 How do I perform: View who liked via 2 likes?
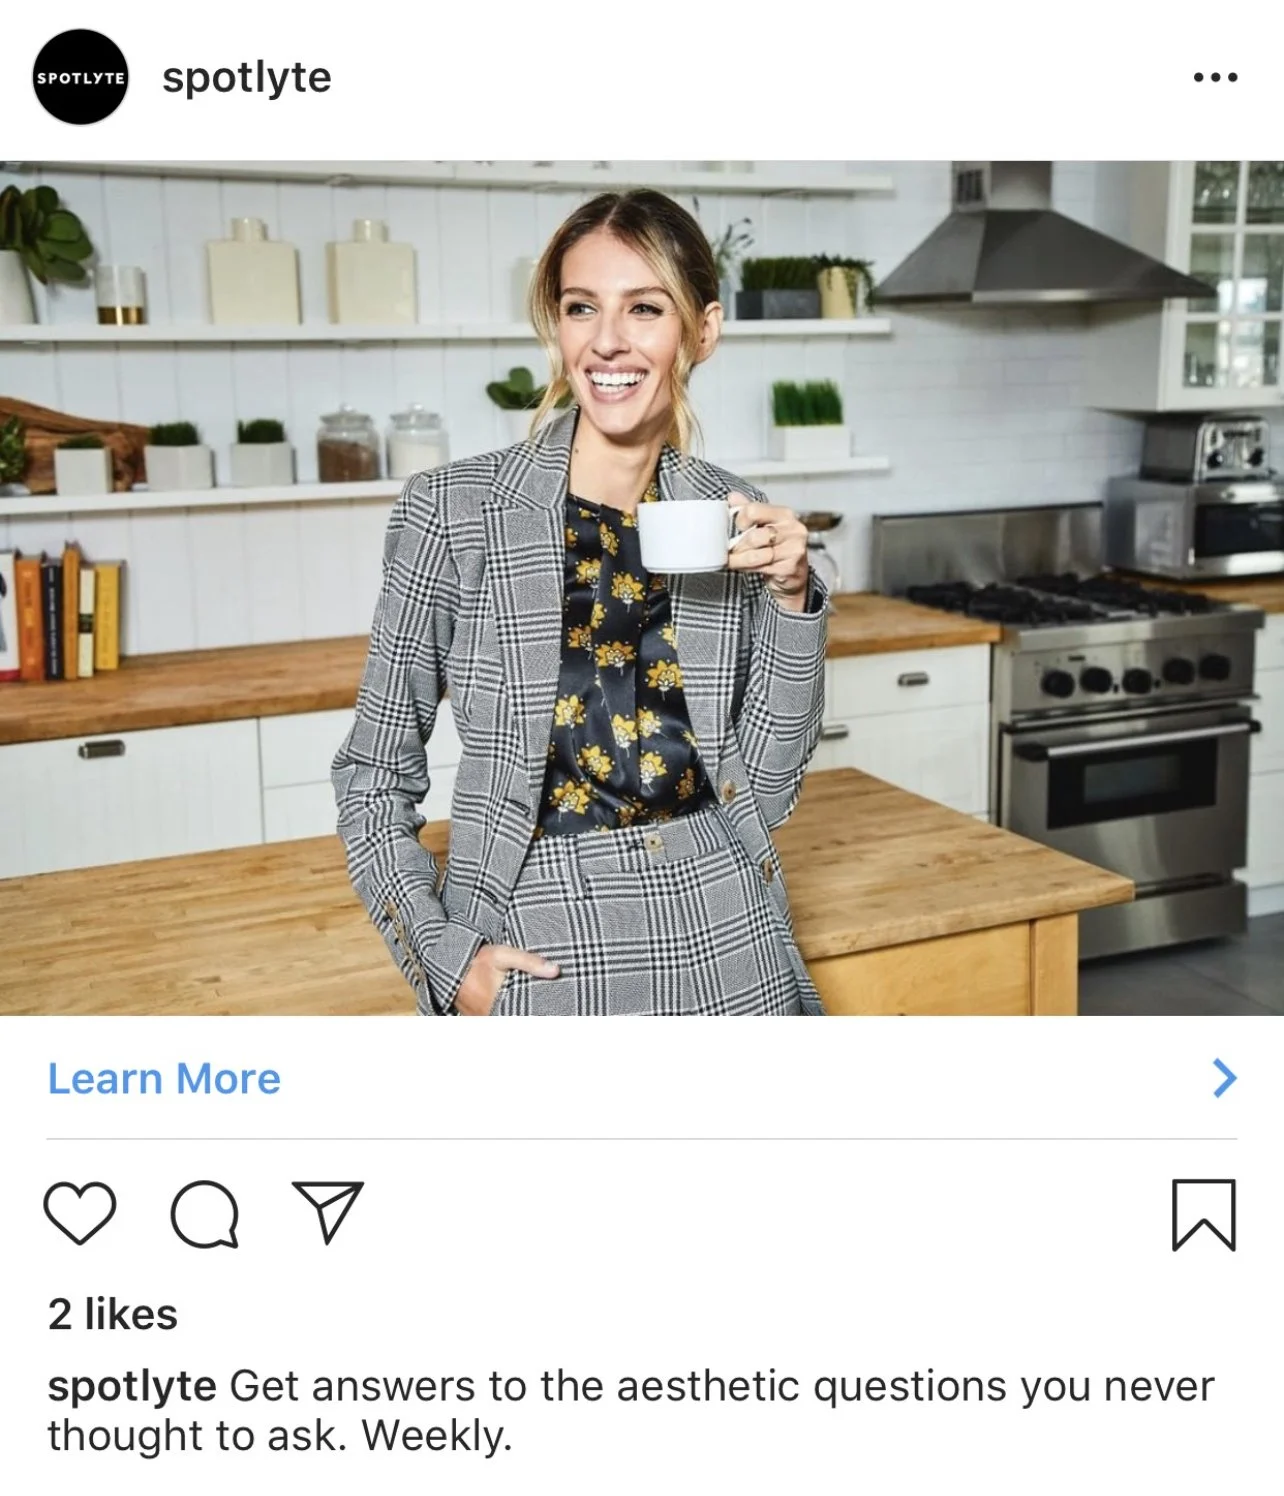click(113, 1314)
